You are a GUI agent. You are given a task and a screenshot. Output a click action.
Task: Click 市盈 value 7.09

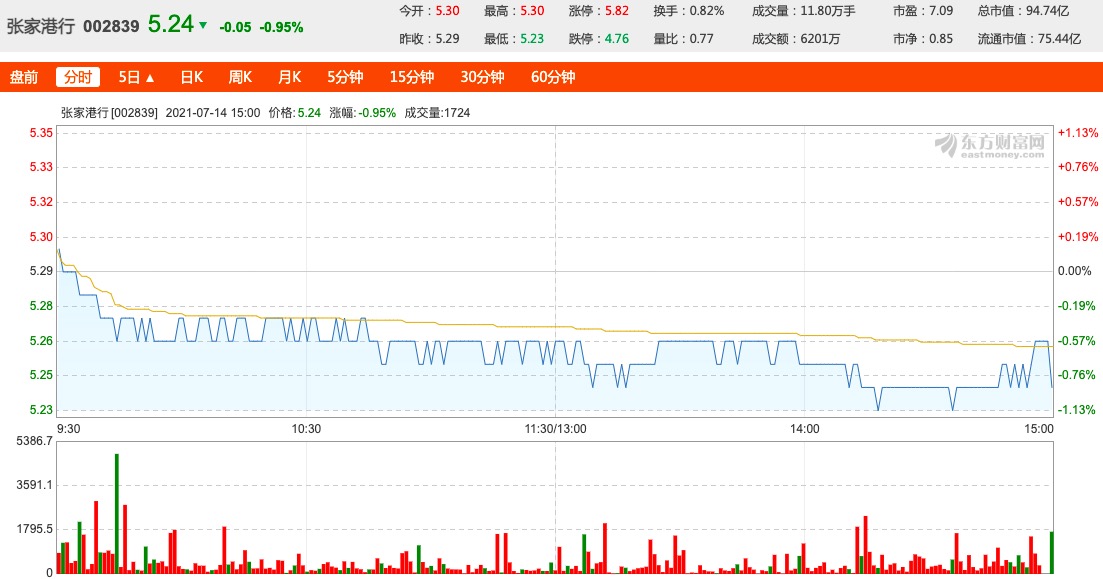tap(941, 11)
